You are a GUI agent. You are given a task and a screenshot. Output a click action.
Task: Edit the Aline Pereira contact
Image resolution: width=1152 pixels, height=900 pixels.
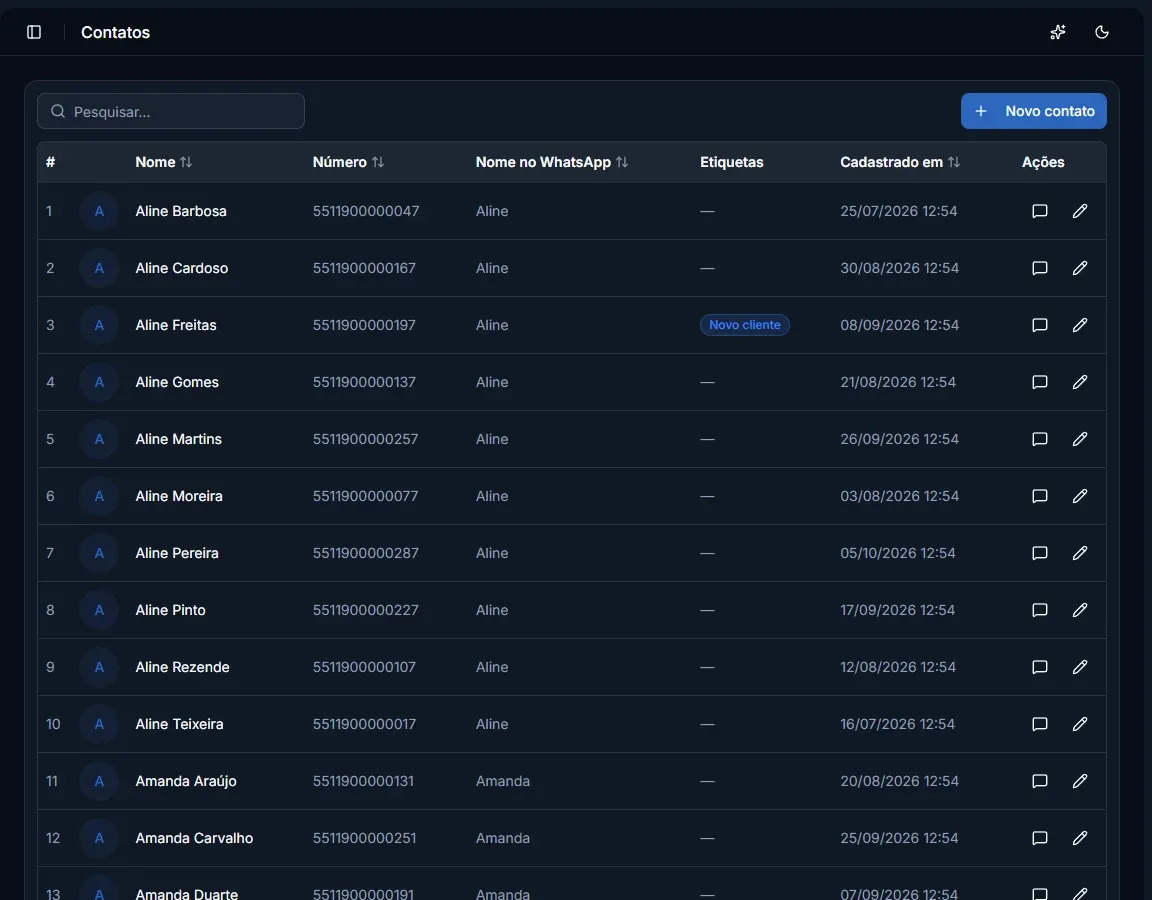(1079, 552)
